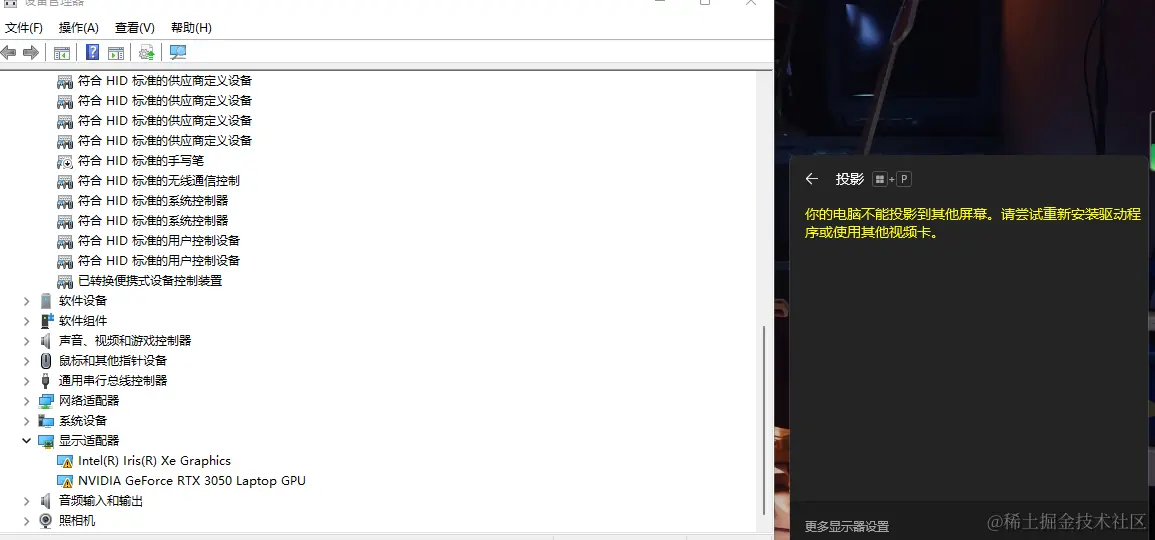Go back using the arrow in 投影 panel
Image resolution: width=1155 pixels, height=540 pixels.
pos(812,179)
